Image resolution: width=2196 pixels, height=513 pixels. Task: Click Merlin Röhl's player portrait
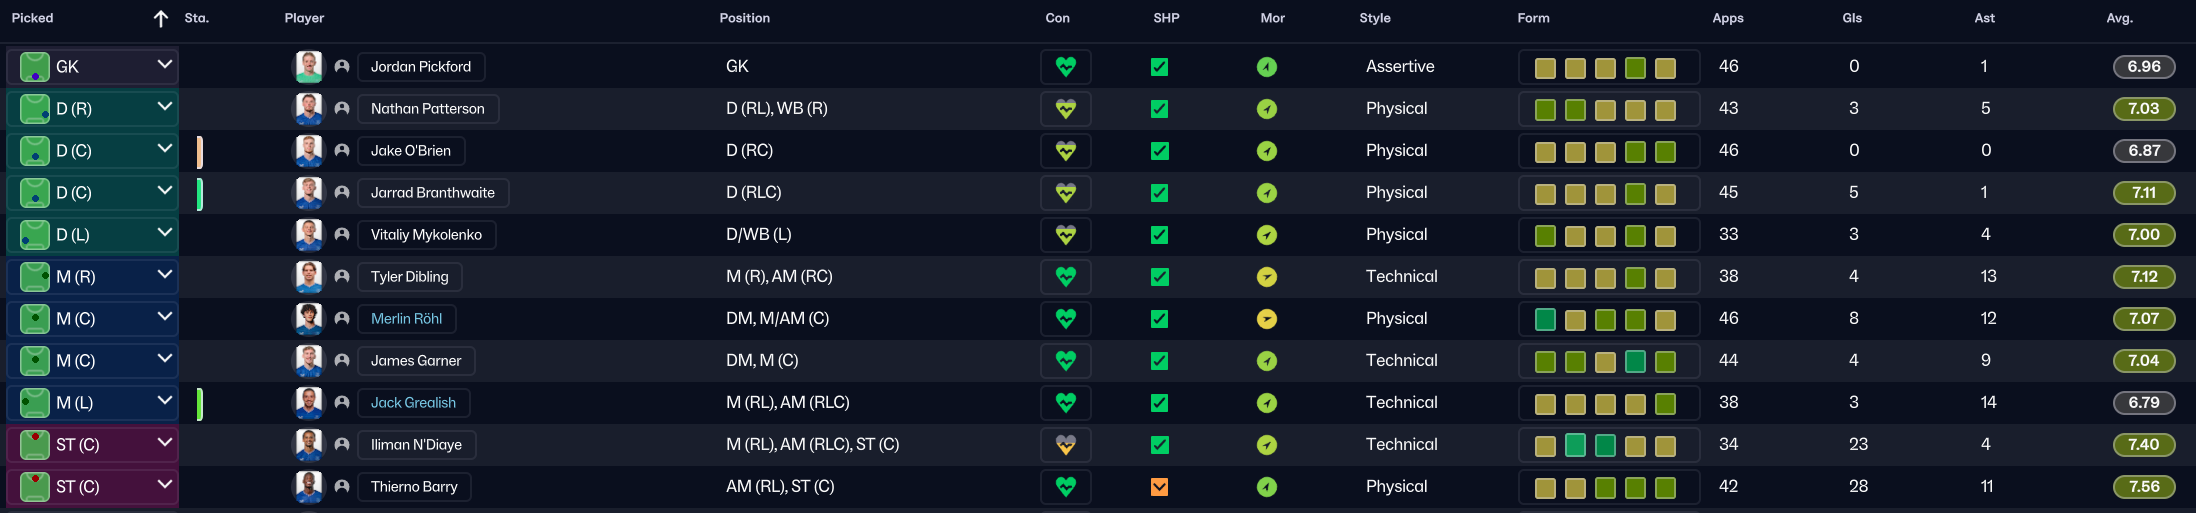(x=309, y=319)
